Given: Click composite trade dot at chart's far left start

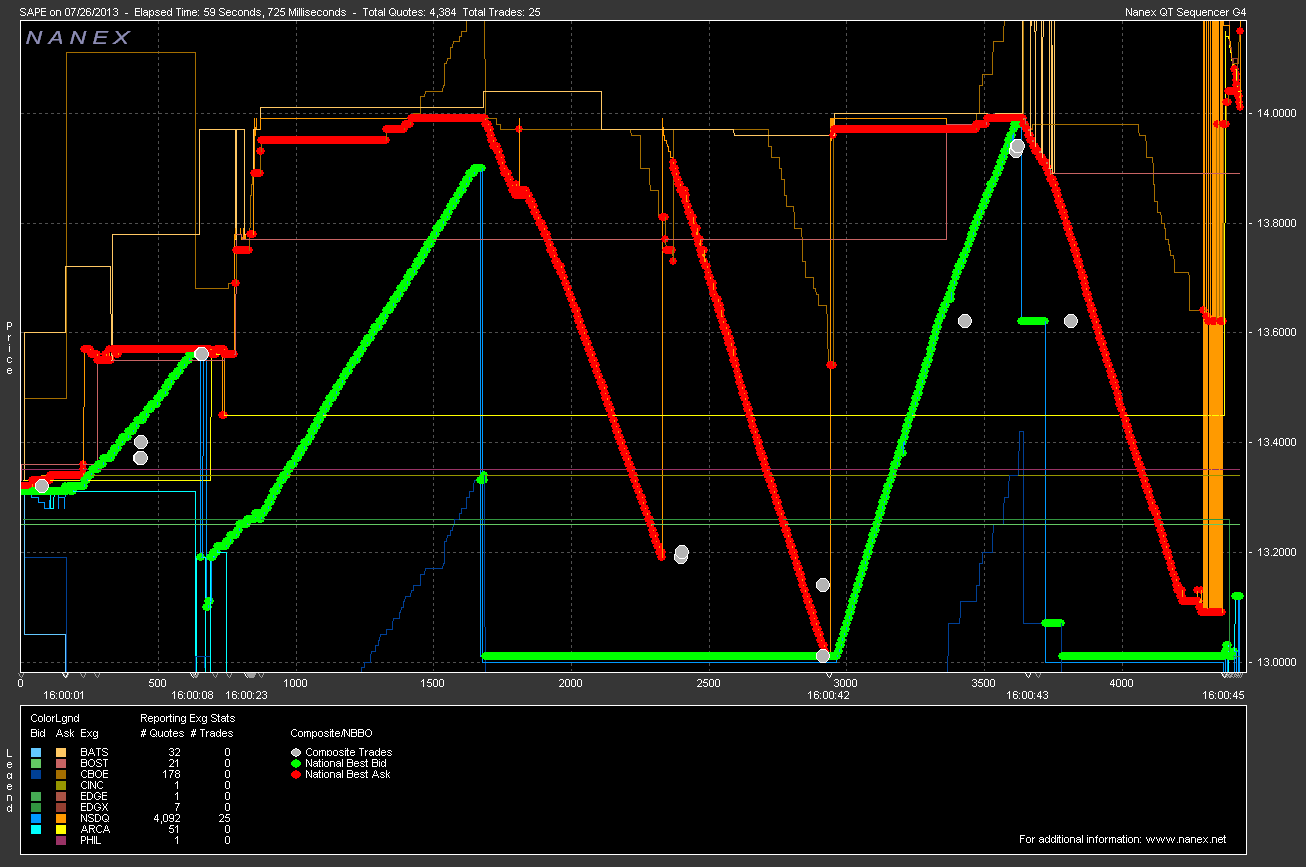Looking at the screenshot, I should tap(41, 485).
